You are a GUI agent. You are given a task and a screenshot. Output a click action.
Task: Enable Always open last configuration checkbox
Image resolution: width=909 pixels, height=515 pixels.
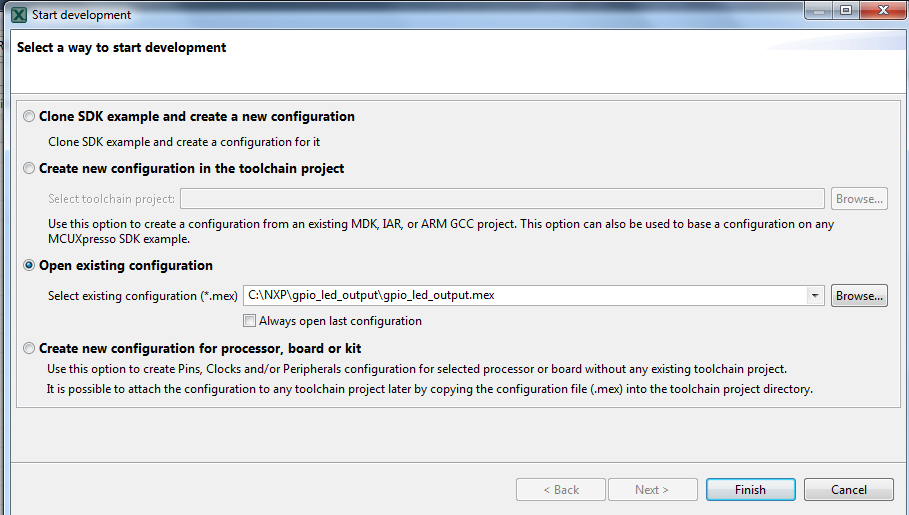coord(249,321)
